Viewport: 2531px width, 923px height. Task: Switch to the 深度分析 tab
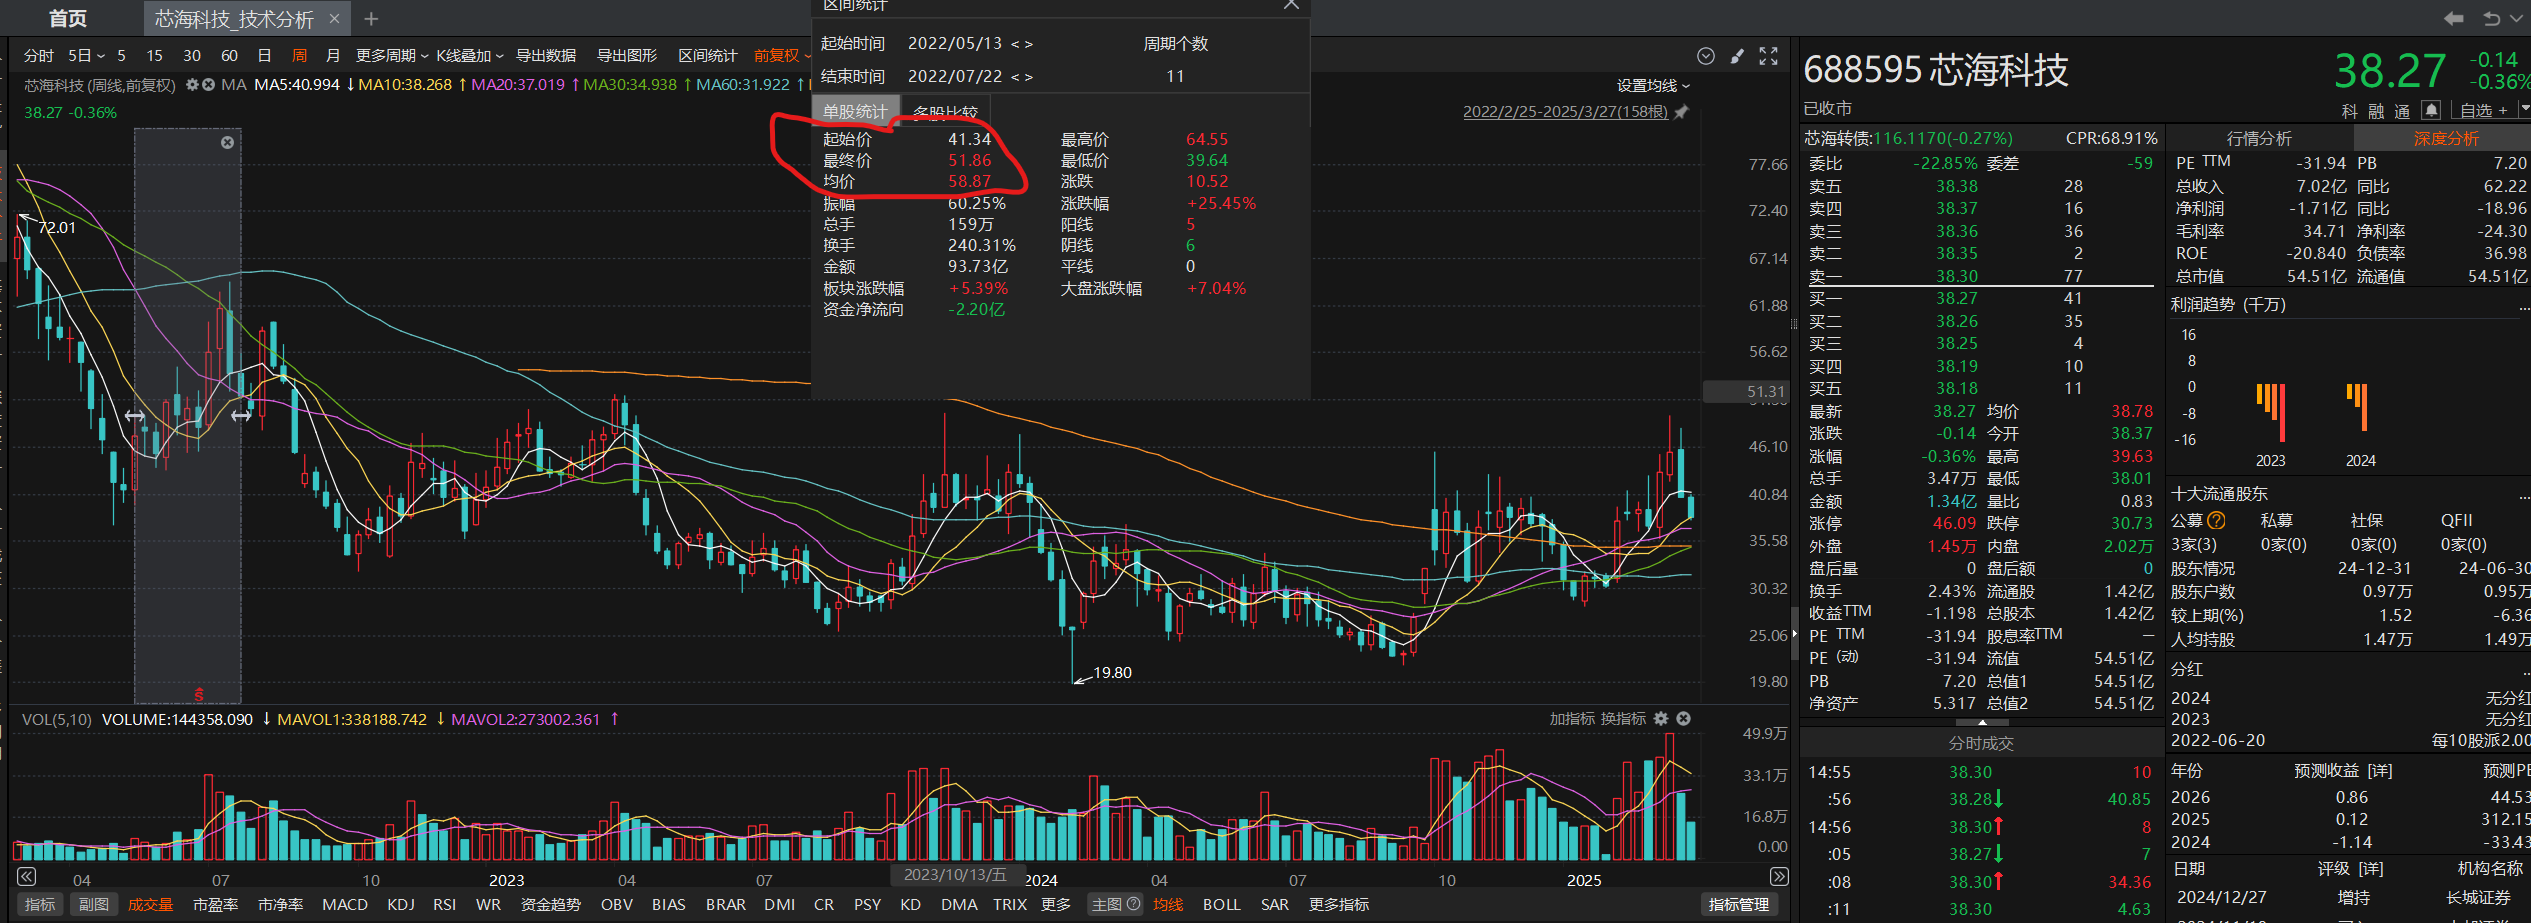2446,138
